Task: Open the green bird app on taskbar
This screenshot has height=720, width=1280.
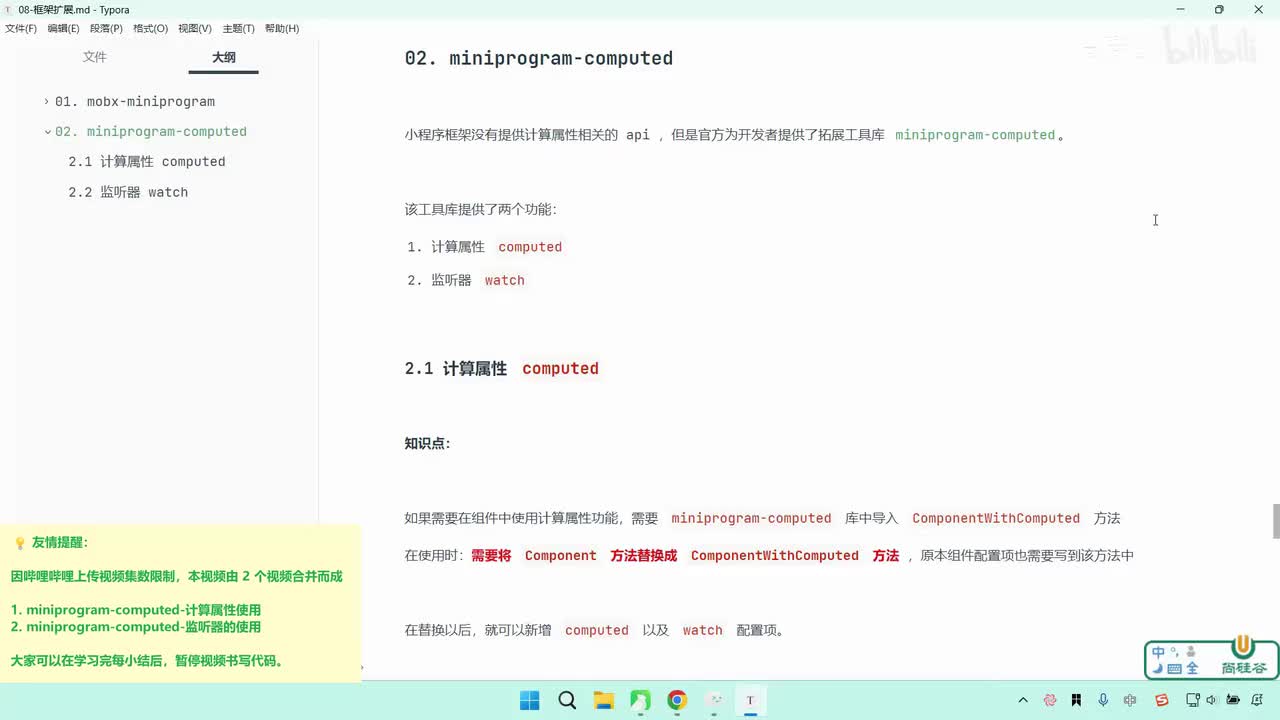Action: point(640,700)
